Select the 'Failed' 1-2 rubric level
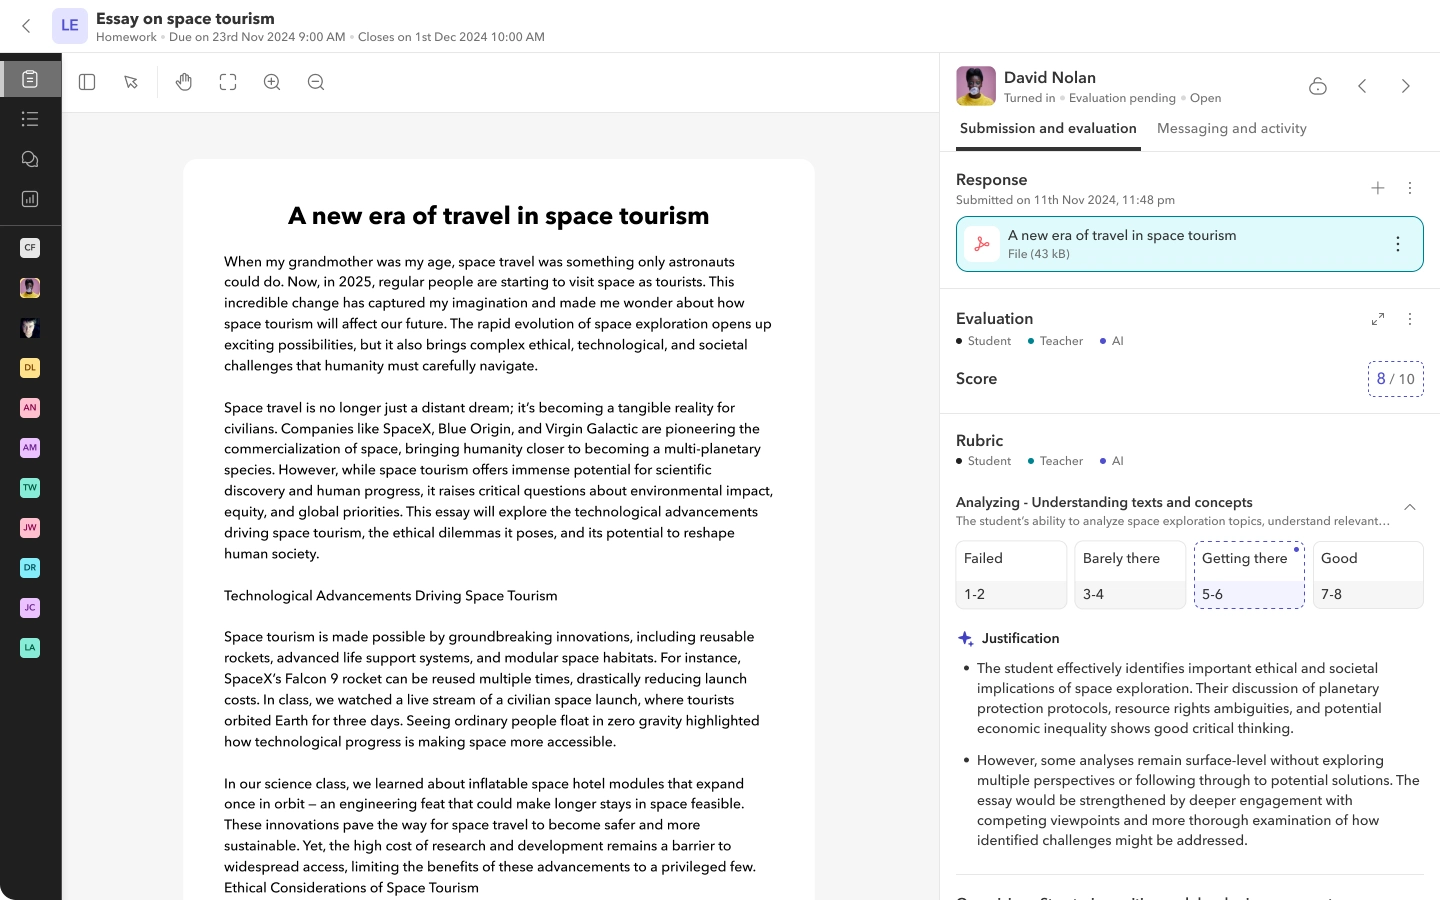 click(1011, 575)
